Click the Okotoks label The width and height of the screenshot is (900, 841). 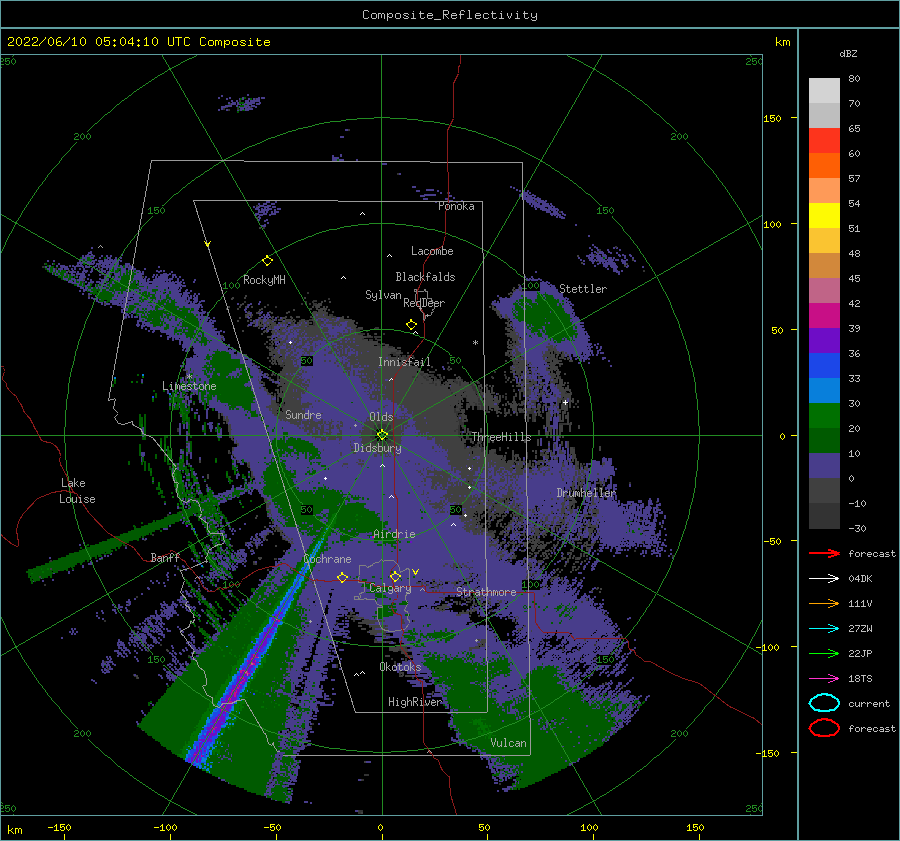point(400,667)
